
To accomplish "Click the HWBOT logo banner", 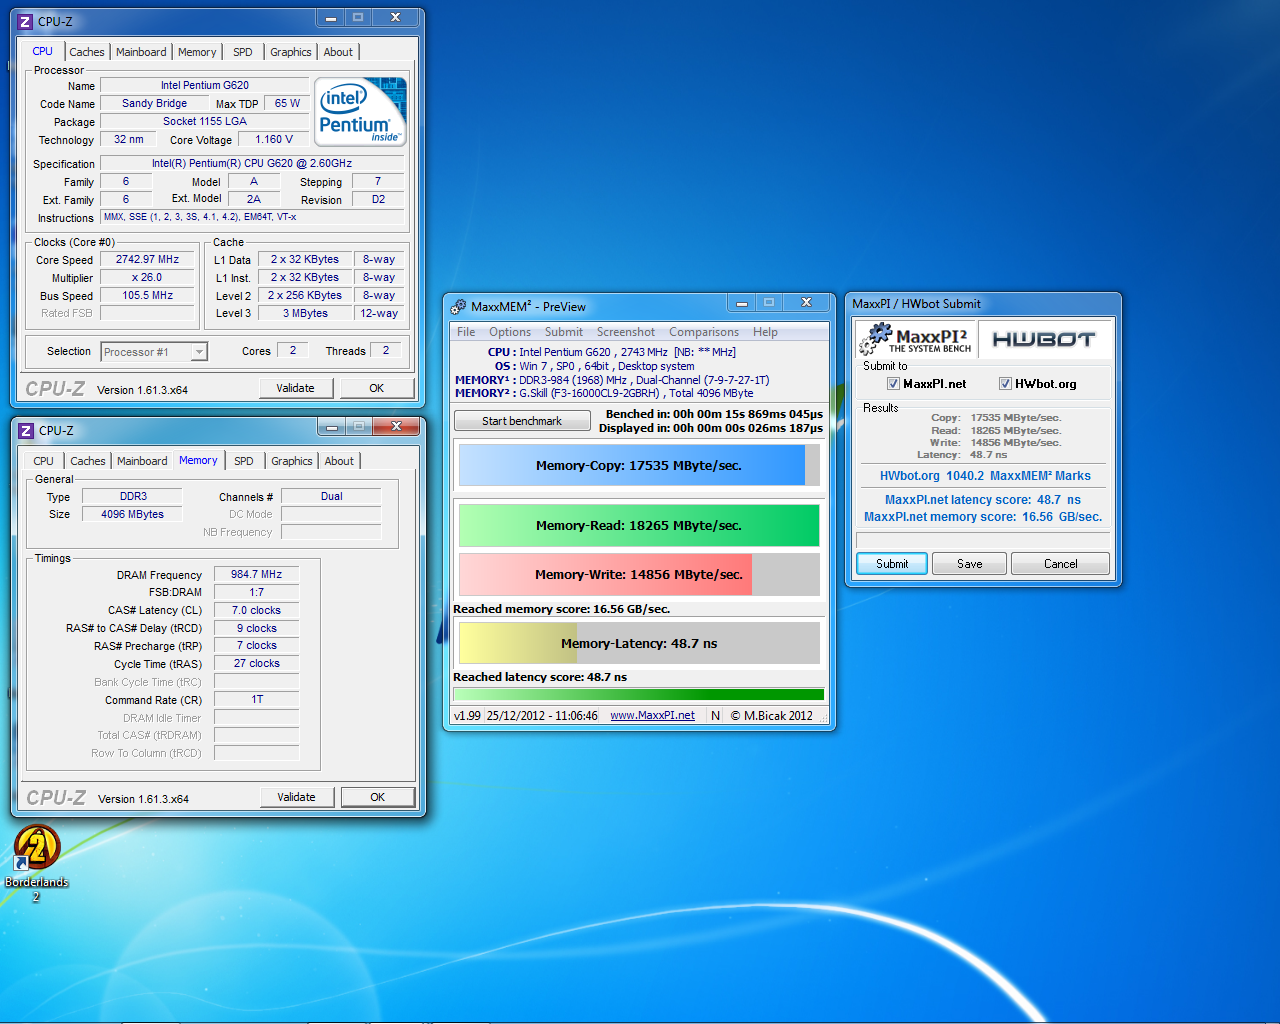I will click(x=1043, y=339).
